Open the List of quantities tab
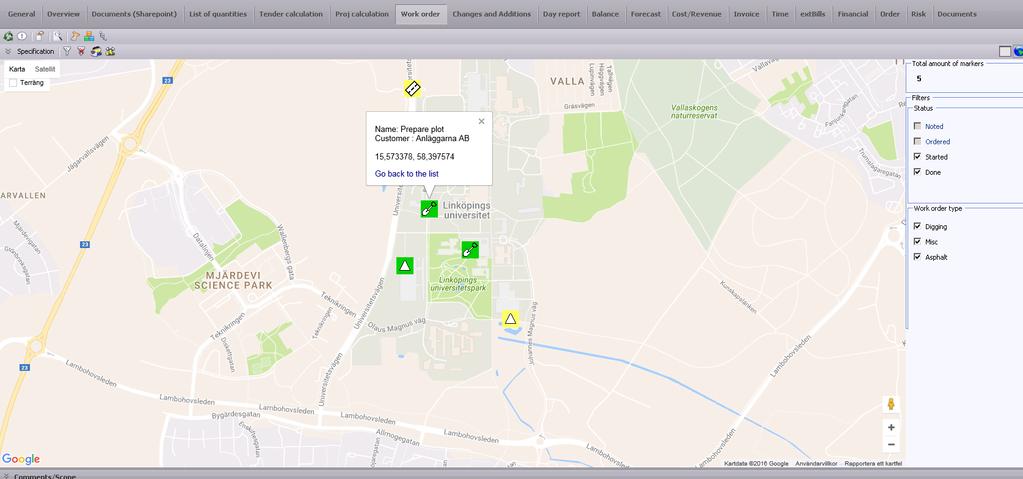The image size is (1023, 479). 218,14
